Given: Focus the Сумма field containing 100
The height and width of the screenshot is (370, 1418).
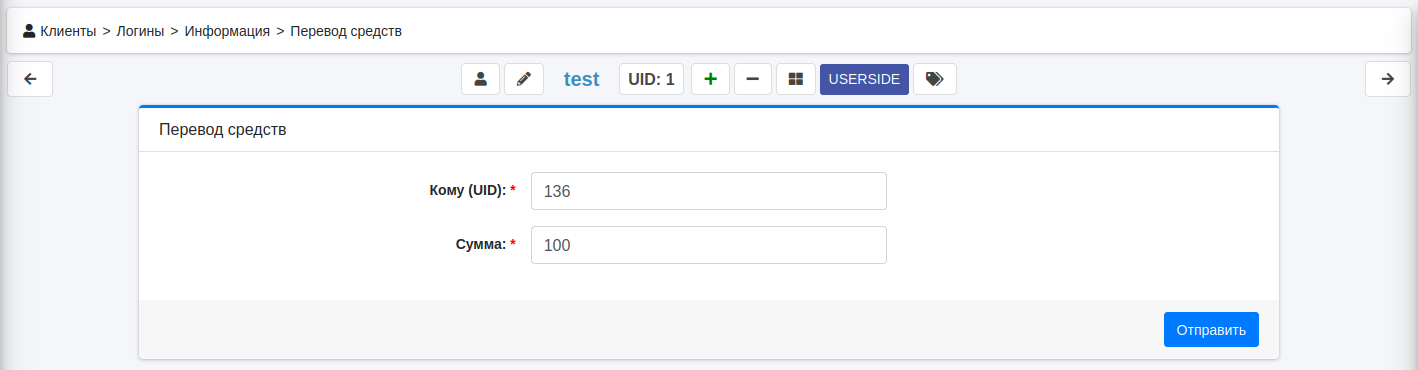Looking at the screenshot, I should coord(708,245).
